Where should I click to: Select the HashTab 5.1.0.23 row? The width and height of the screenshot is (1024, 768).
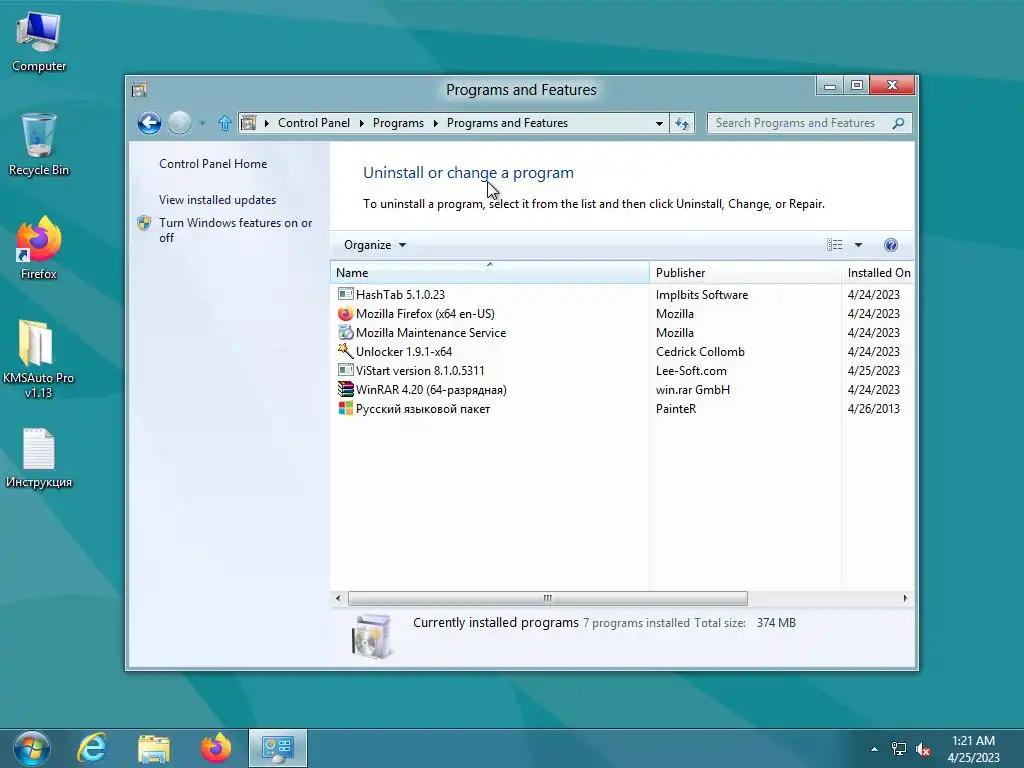[x=622, y=295]
